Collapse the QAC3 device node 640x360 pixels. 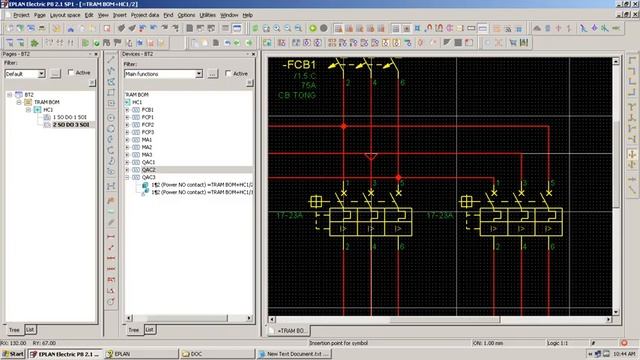tap(127, 177)
